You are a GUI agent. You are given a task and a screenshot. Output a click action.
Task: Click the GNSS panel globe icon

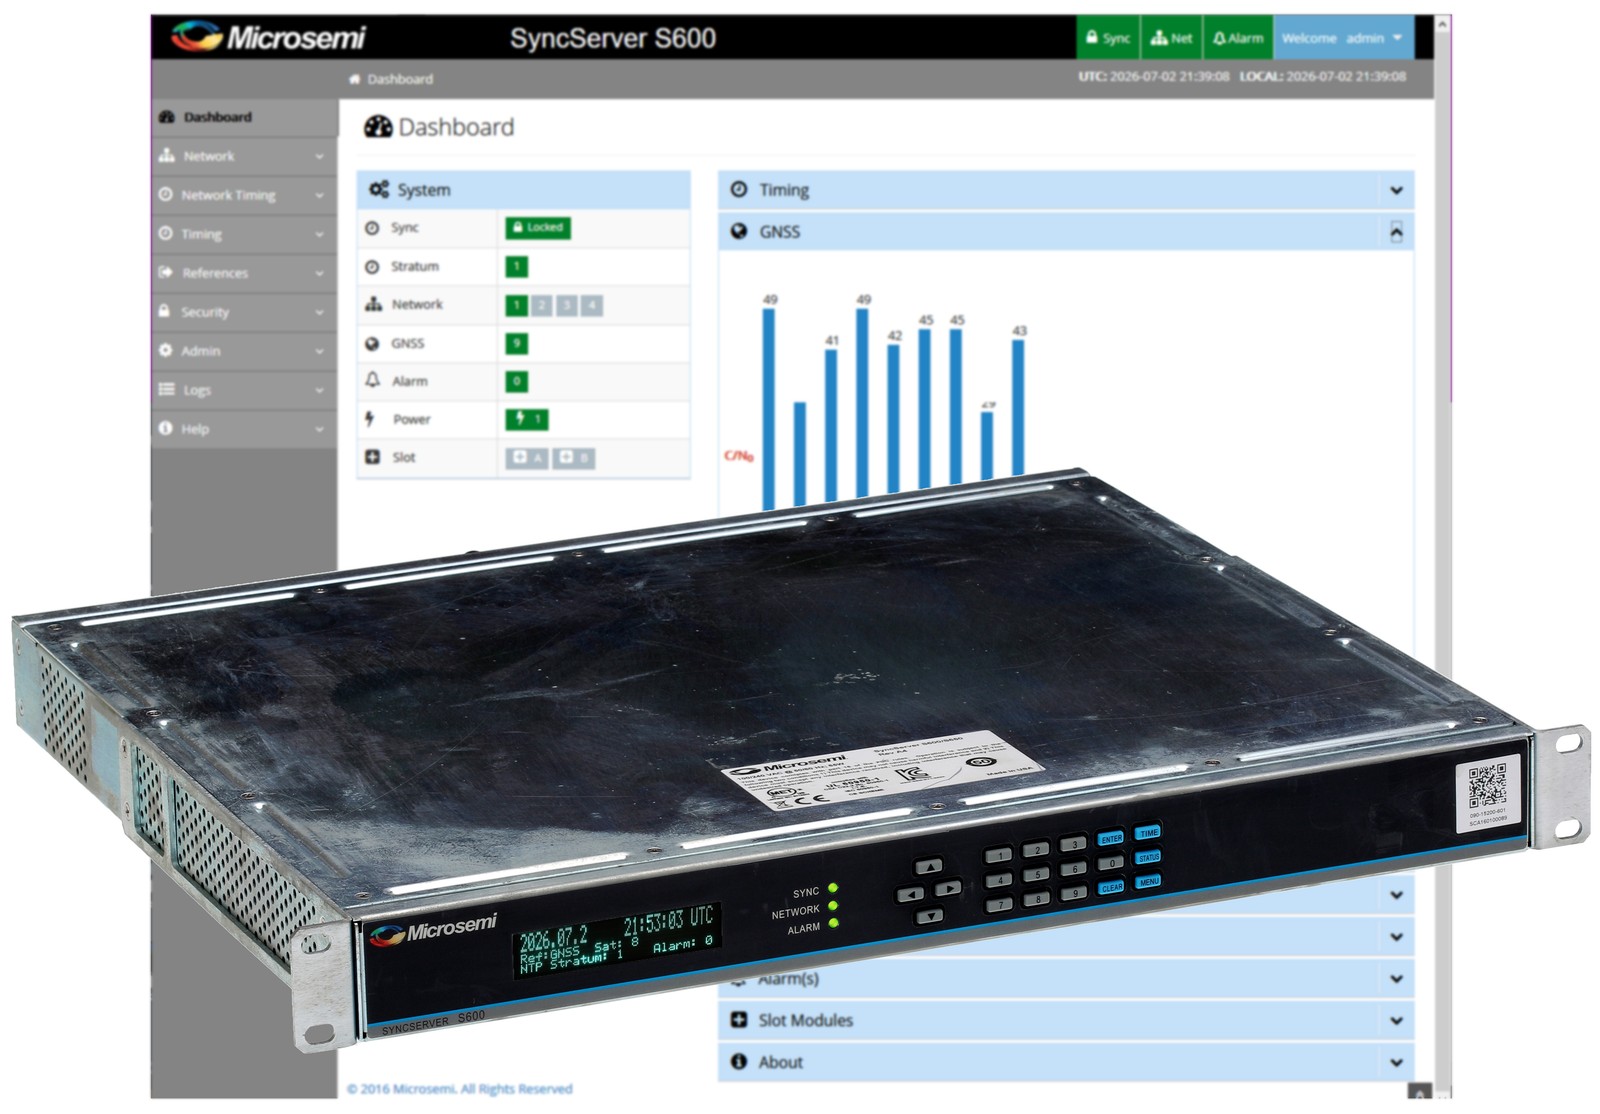(x=738, y=231)
